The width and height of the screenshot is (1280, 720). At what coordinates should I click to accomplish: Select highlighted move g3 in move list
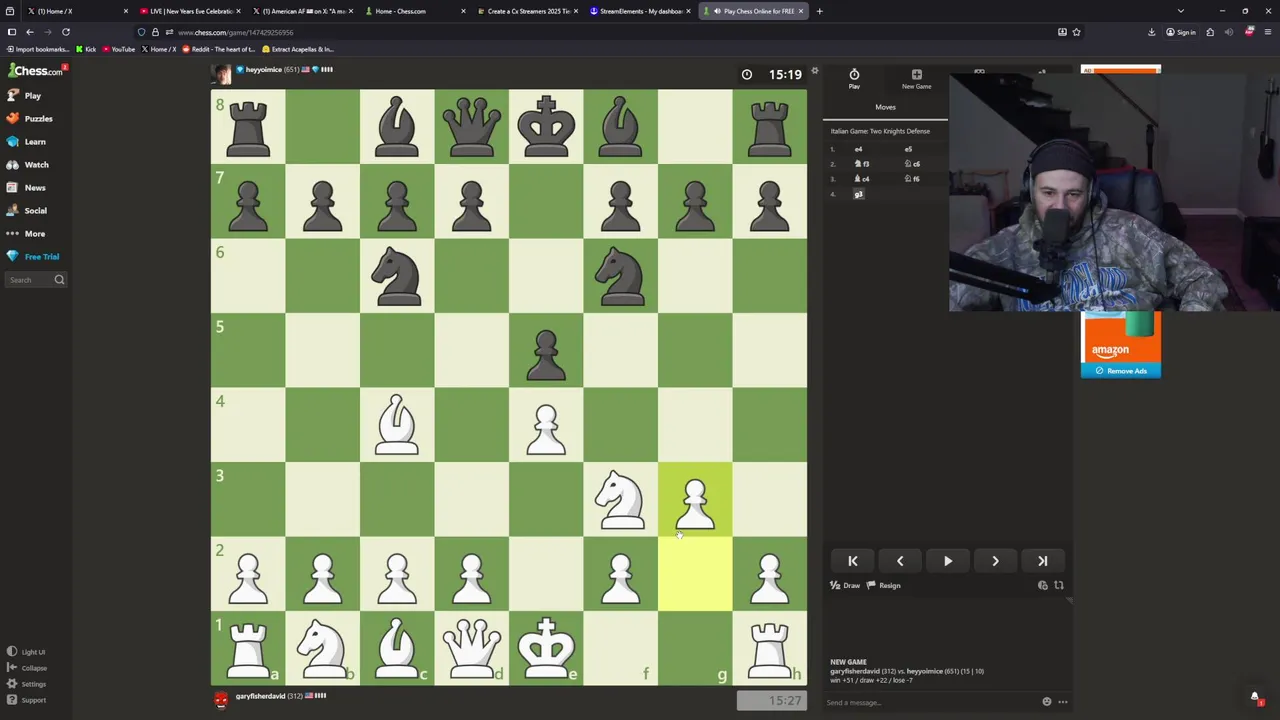pyautogui.click(x=858, y=194)
